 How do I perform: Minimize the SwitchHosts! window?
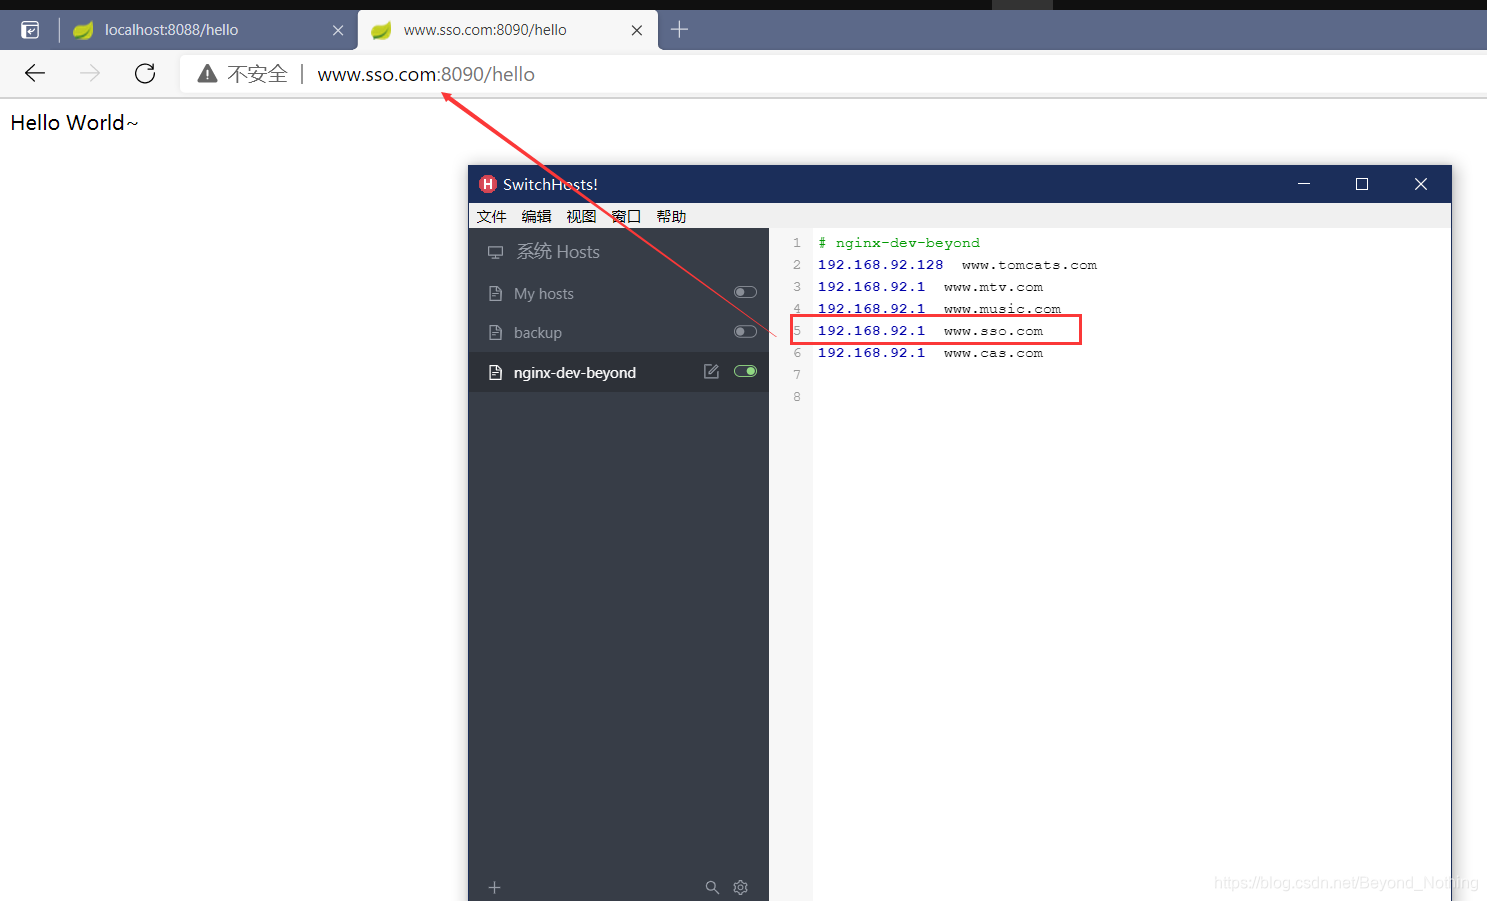[x=1304, y=184]
